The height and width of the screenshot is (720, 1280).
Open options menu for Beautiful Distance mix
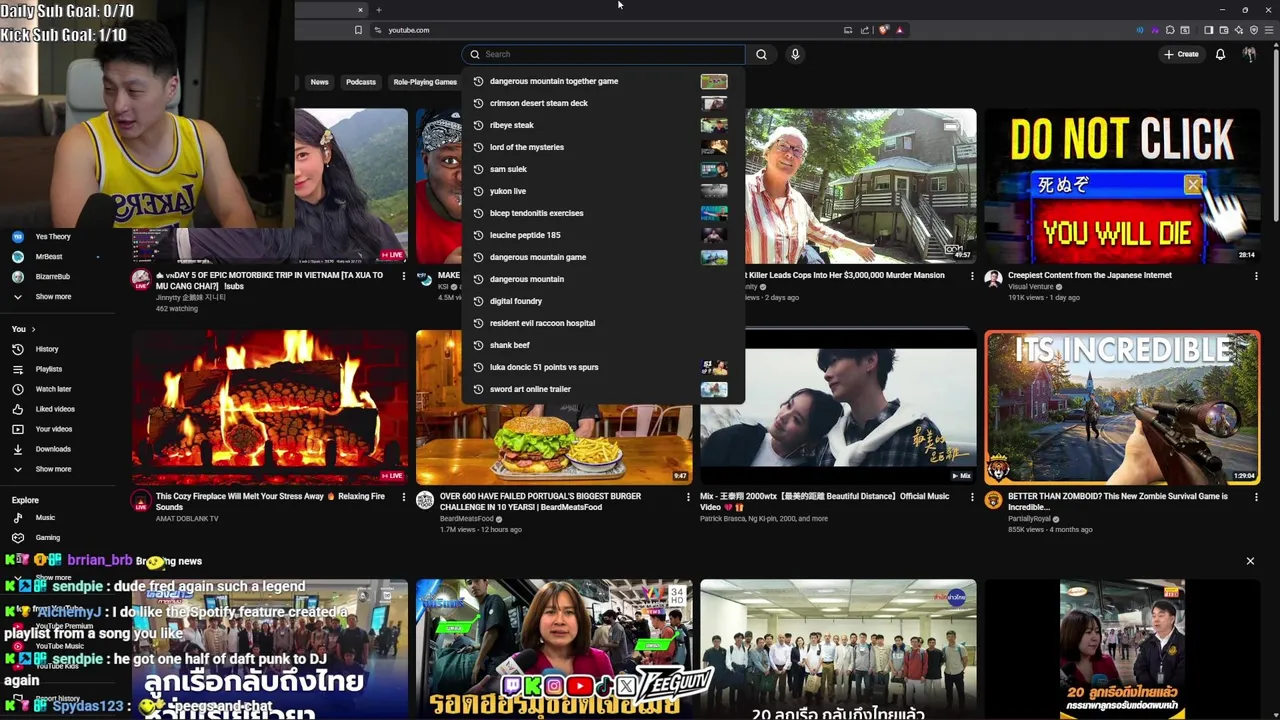pyautogui.click(x=972, y=497)
